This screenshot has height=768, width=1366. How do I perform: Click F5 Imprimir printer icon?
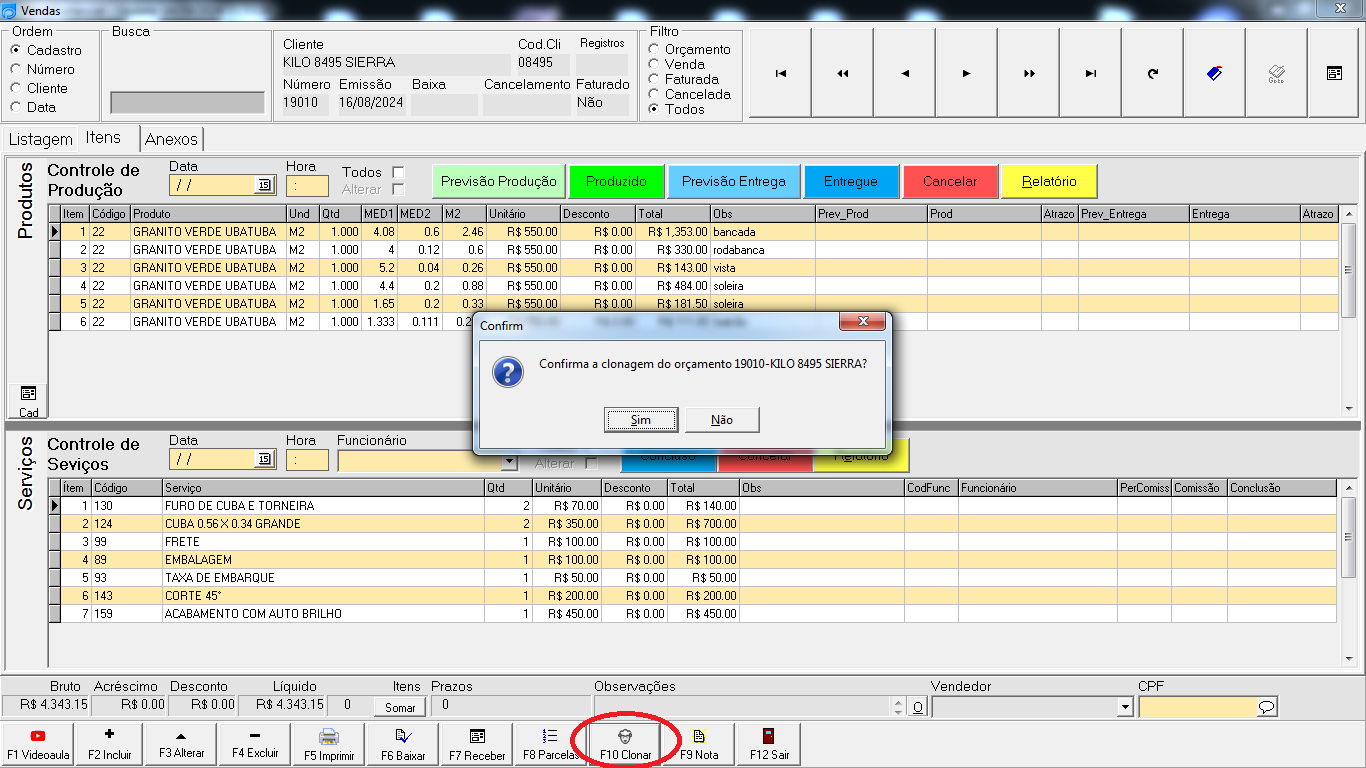[x=329, y=744]
